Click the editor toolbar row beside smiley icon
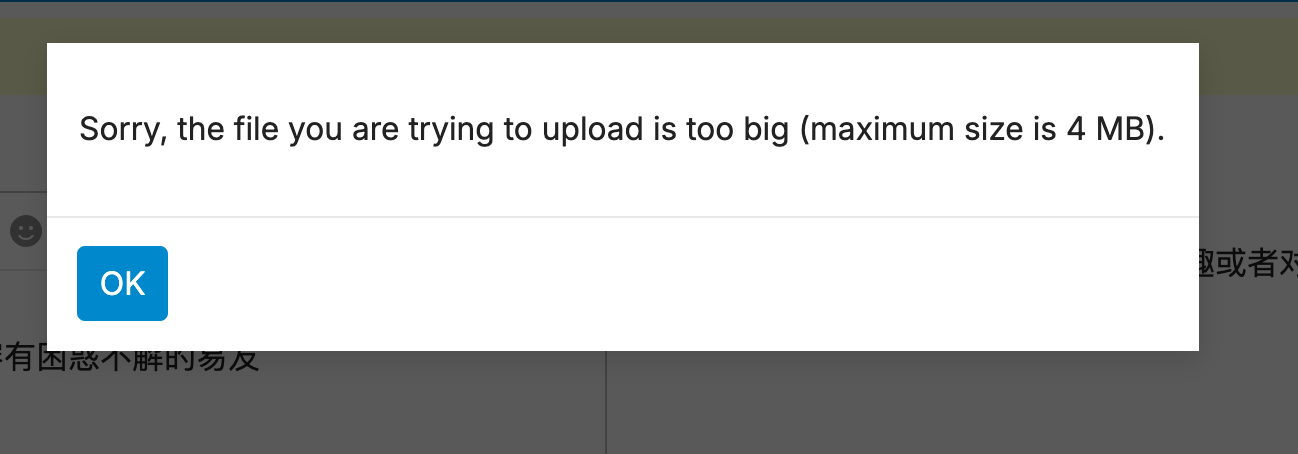 pos(23,231)
